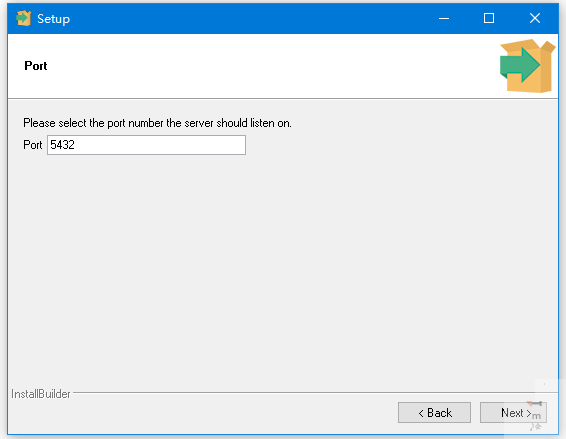The image size is (566, 439).
Task: Click the small watermark icon beside Next
Action: (536, 415)
